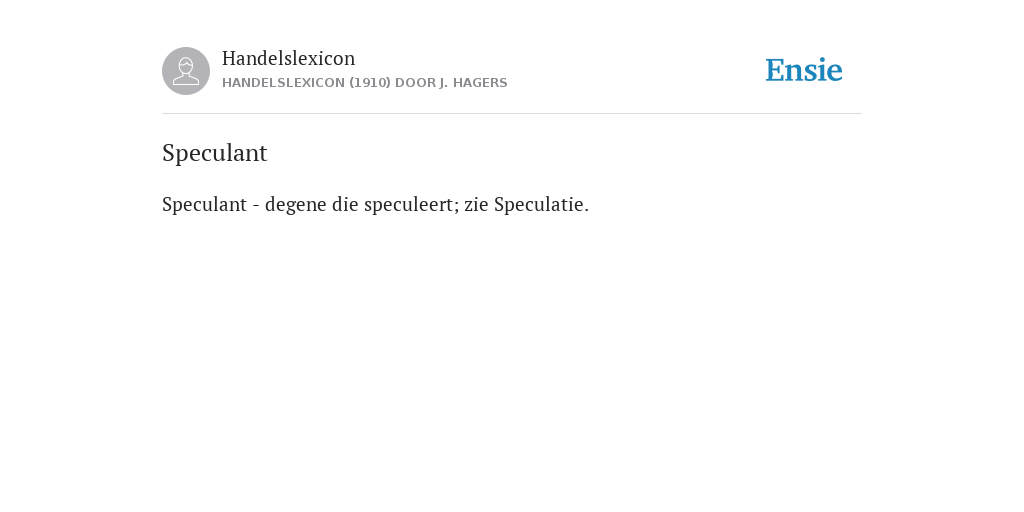Click the Handelslexicon (1910) subtitle line
Screen dimensions: 1024x512
click(x=364, y=83)
